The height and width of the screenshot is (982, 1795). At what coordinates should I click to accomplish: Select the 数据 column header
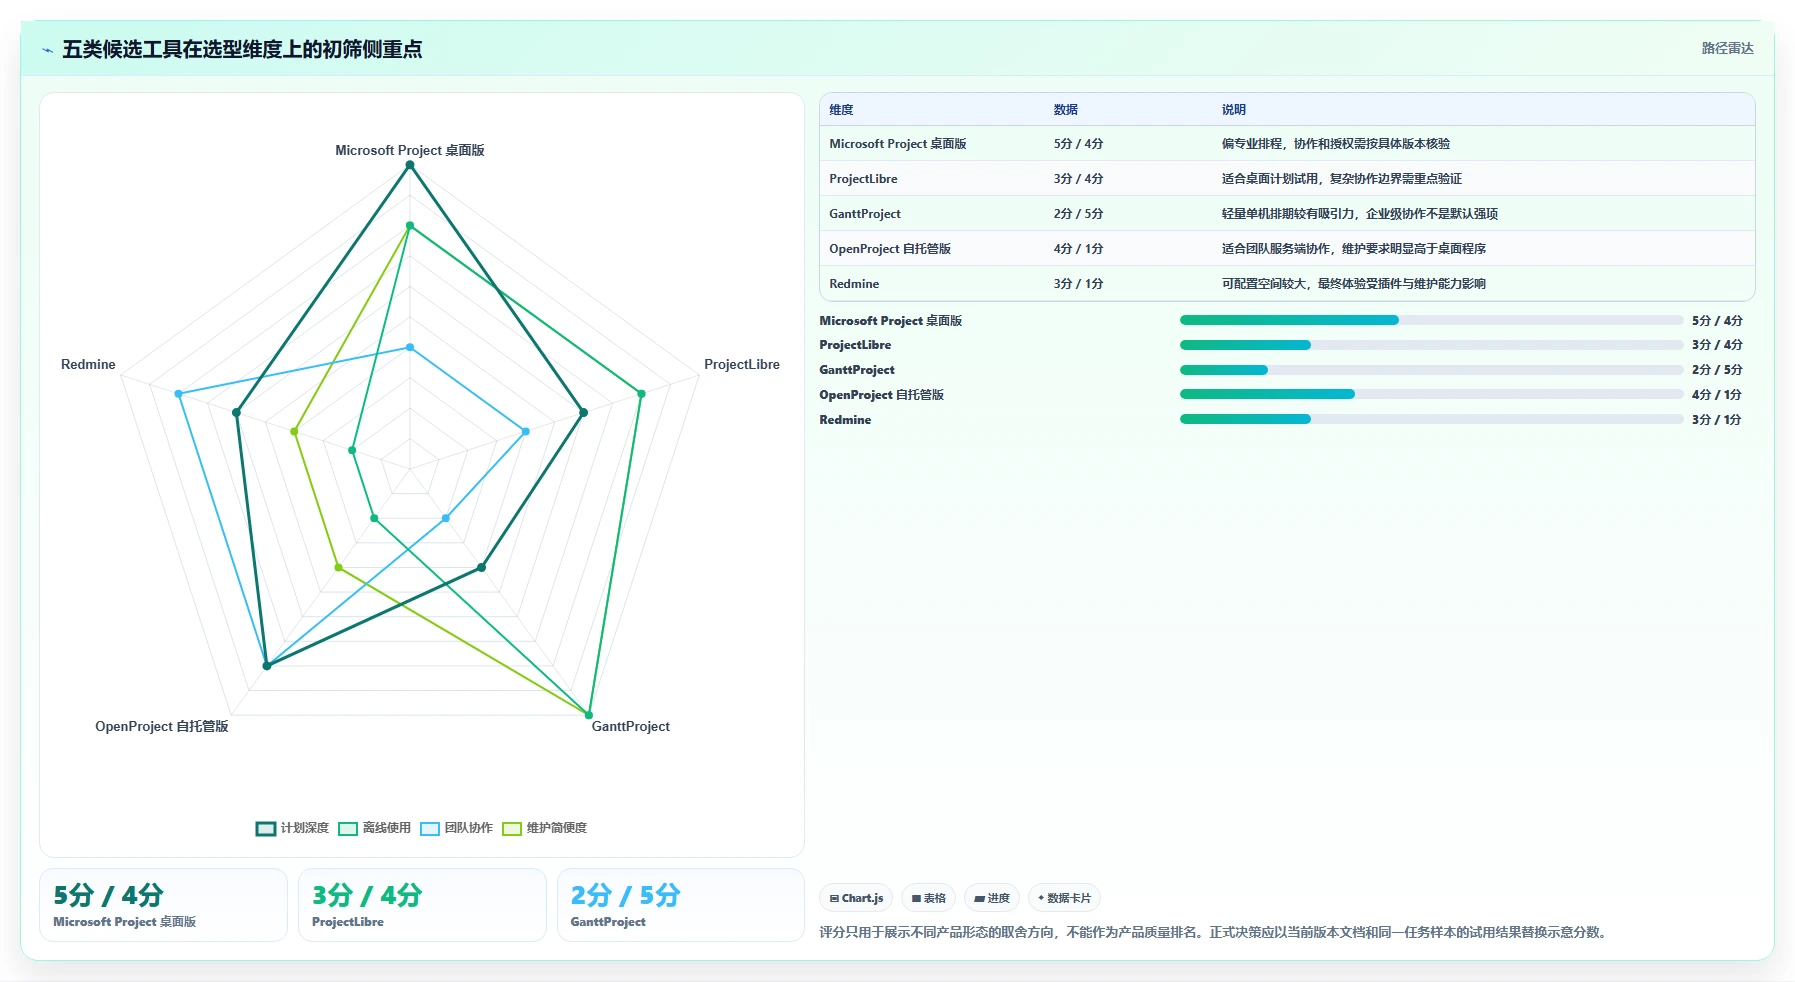click(1065, 110)
